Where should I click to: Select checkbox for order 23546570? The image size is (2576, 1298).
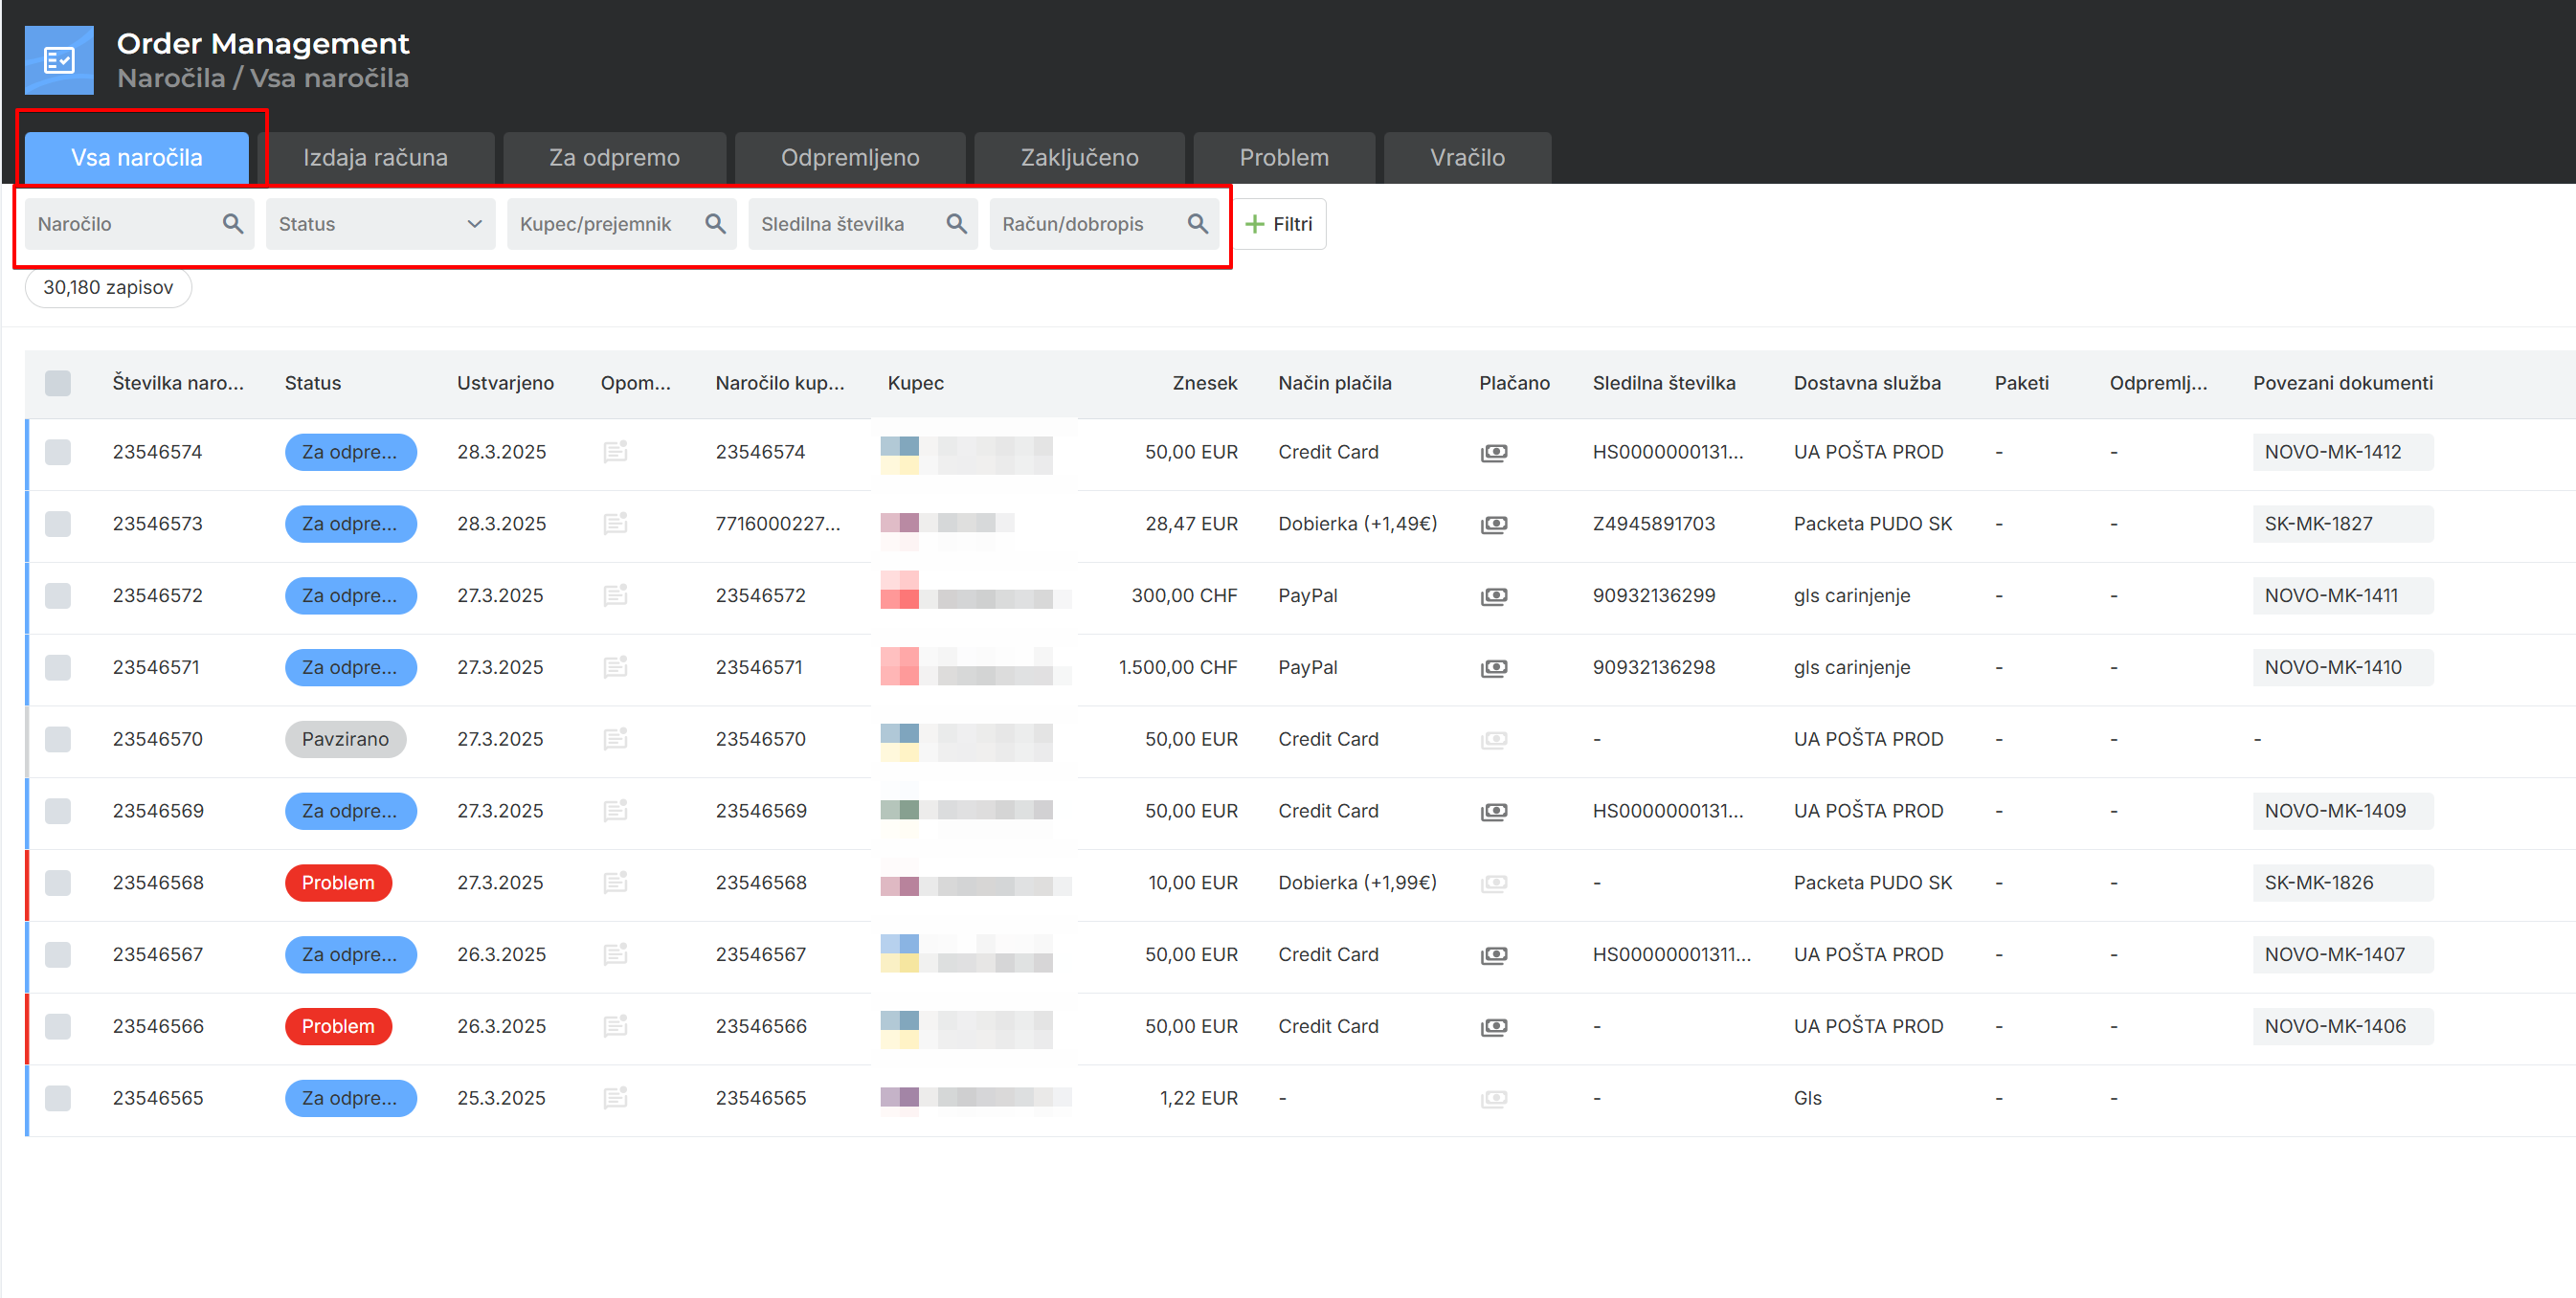coord(58,739)
